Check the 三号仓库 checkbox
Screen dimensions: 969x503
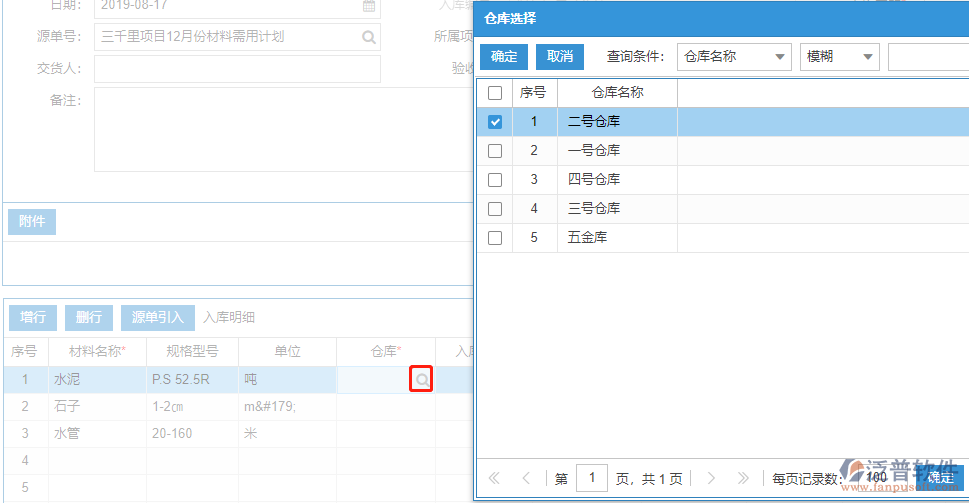[494, 209]
